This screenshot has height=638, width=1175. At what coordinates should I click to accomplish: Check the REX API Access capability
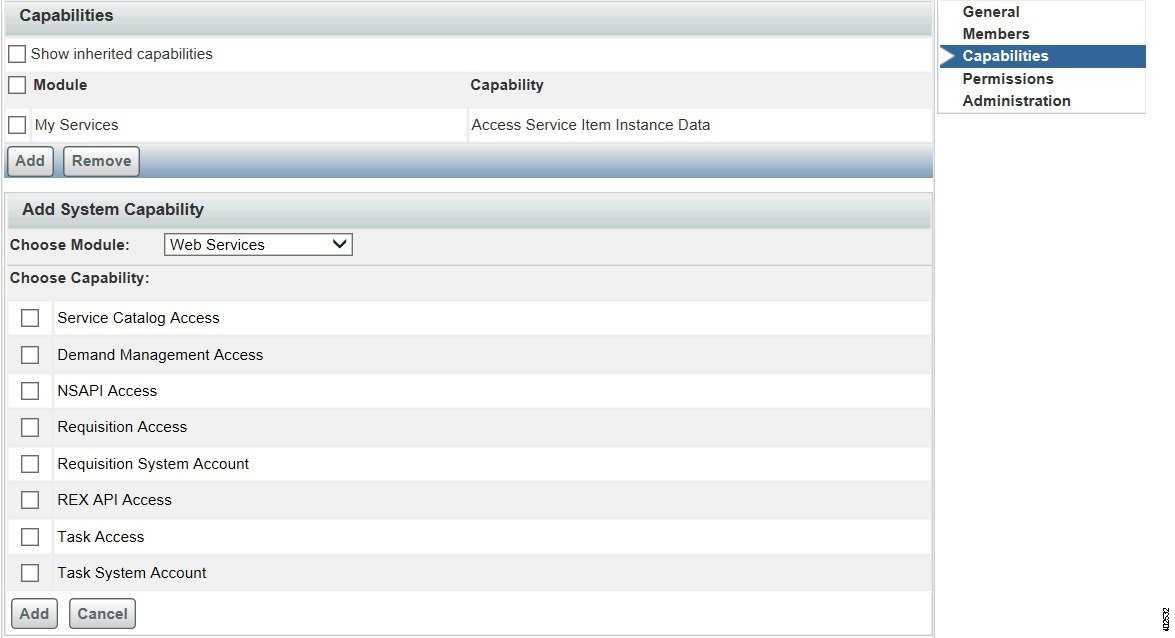29,499
